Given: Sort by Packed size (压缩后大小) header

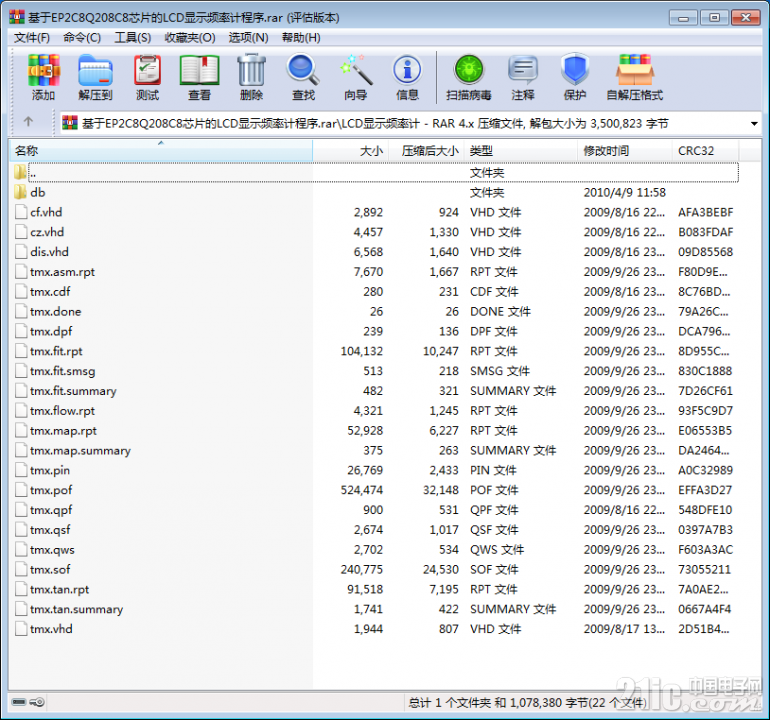Looking at the screenshot, I should coord(426,151).
